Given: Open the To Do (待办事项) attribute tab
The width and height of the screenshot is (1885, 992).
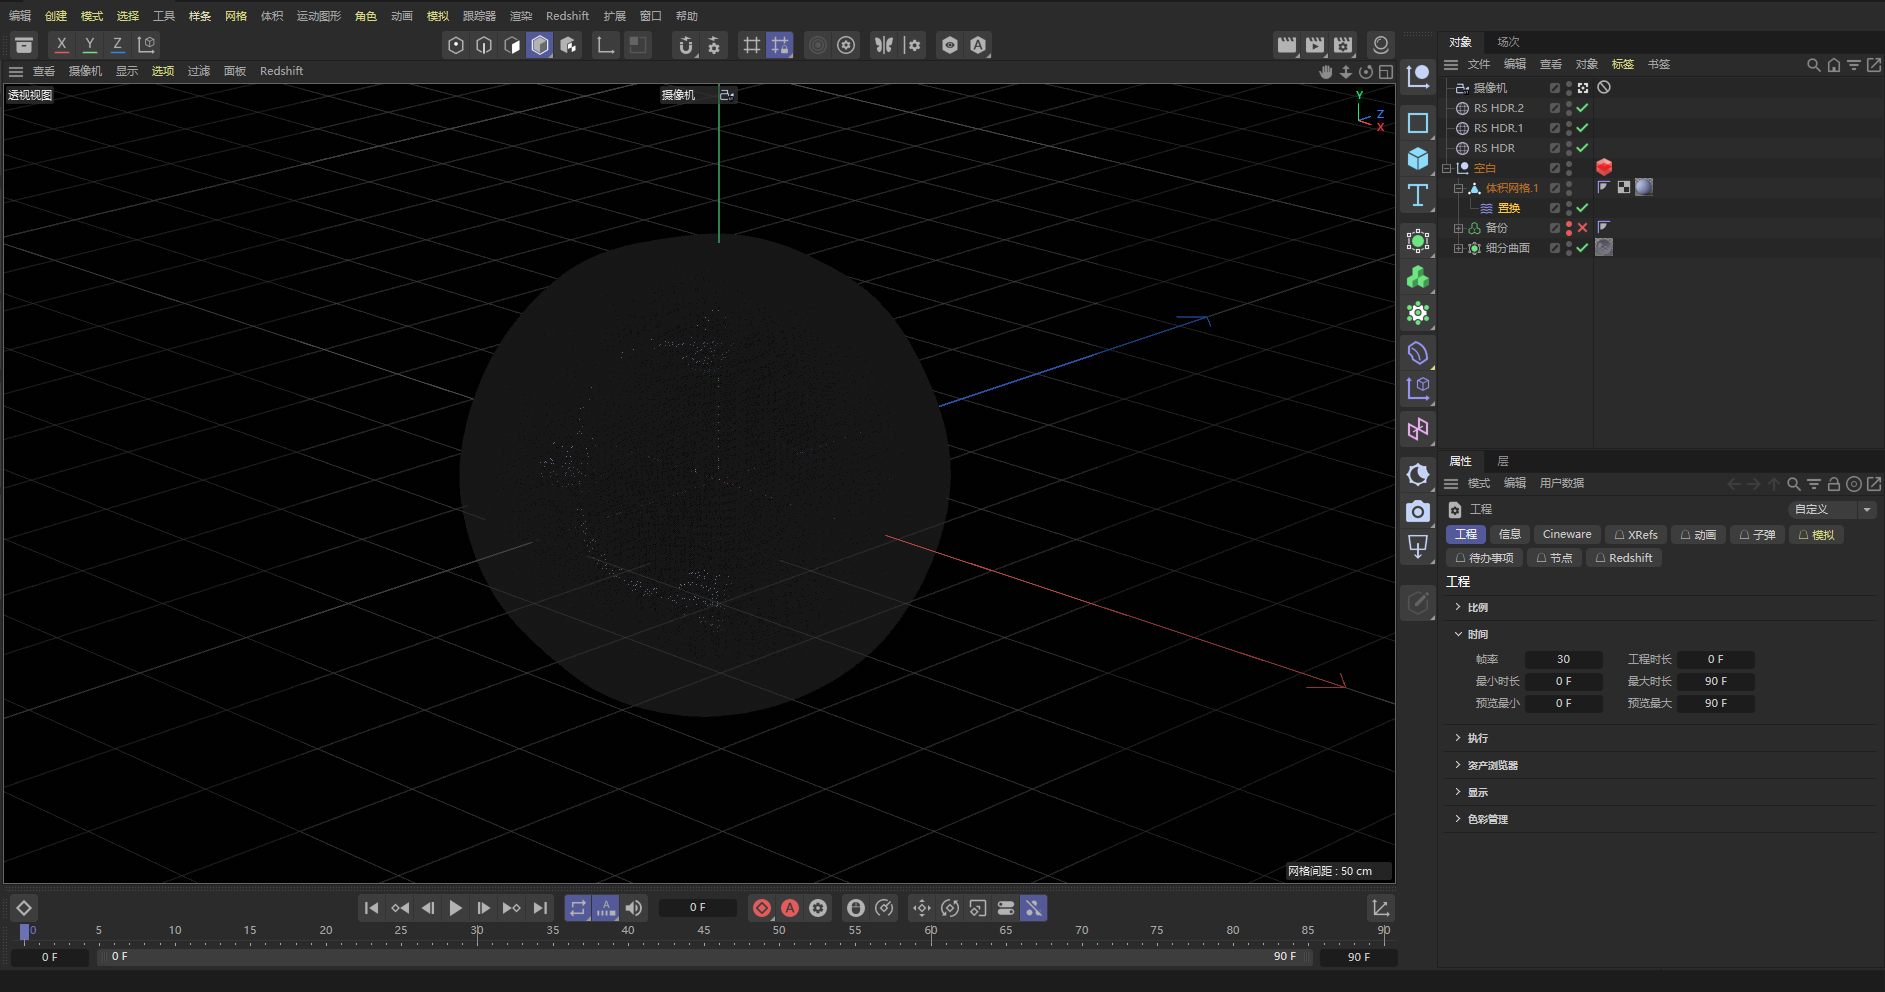Looking at the screenshot, I should [x=1484, y=558].
